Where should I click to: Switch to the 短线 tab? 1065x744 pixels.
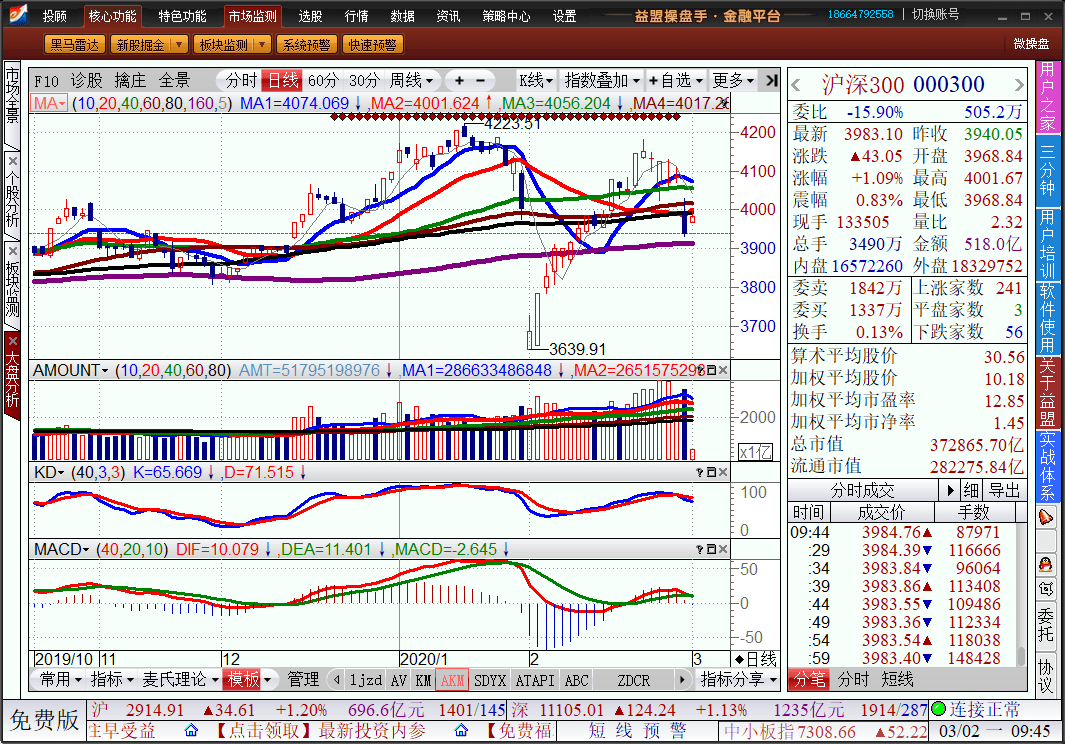click(897, 679)
